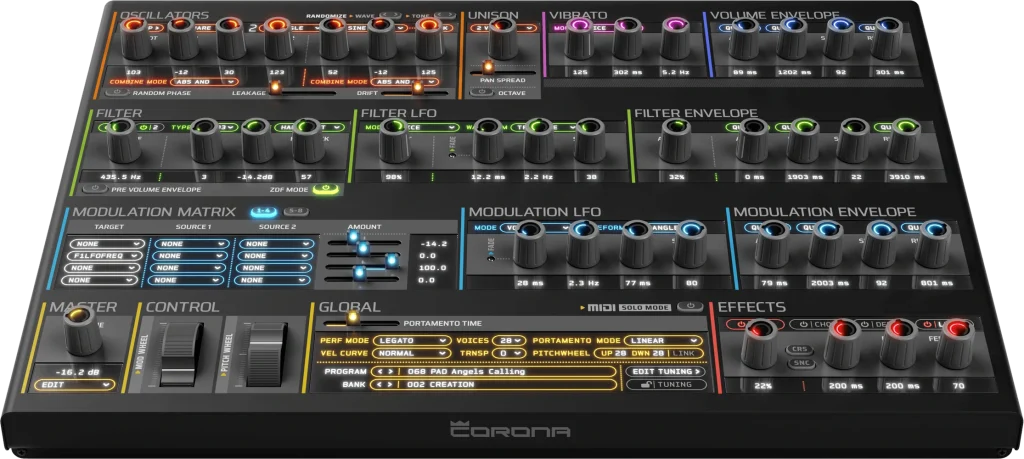Click the Portamento Time slider handle
1024x459 pixels.
(353, 318)
